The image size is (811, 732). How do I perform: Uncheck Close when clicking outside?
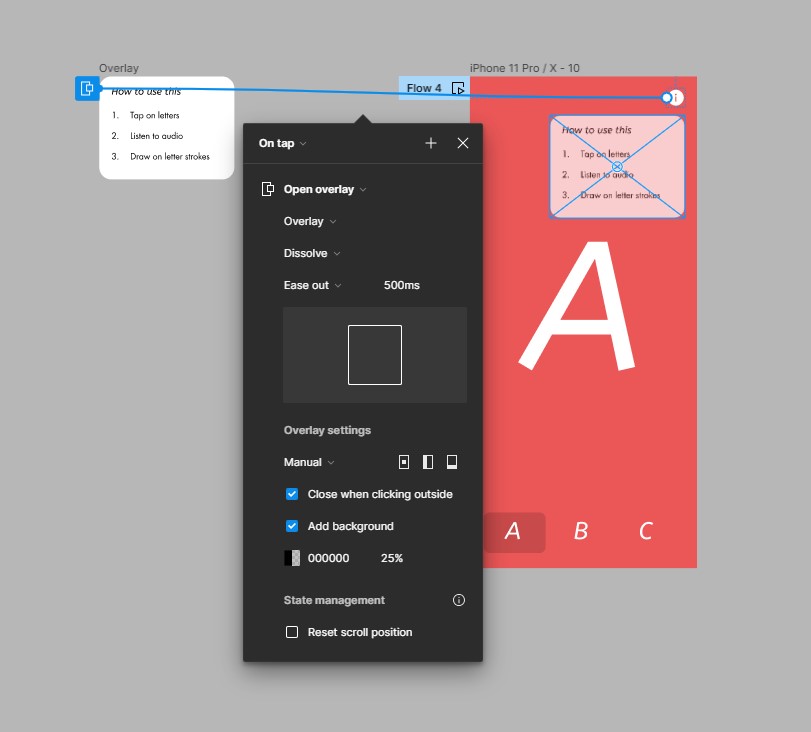[292, 494]
